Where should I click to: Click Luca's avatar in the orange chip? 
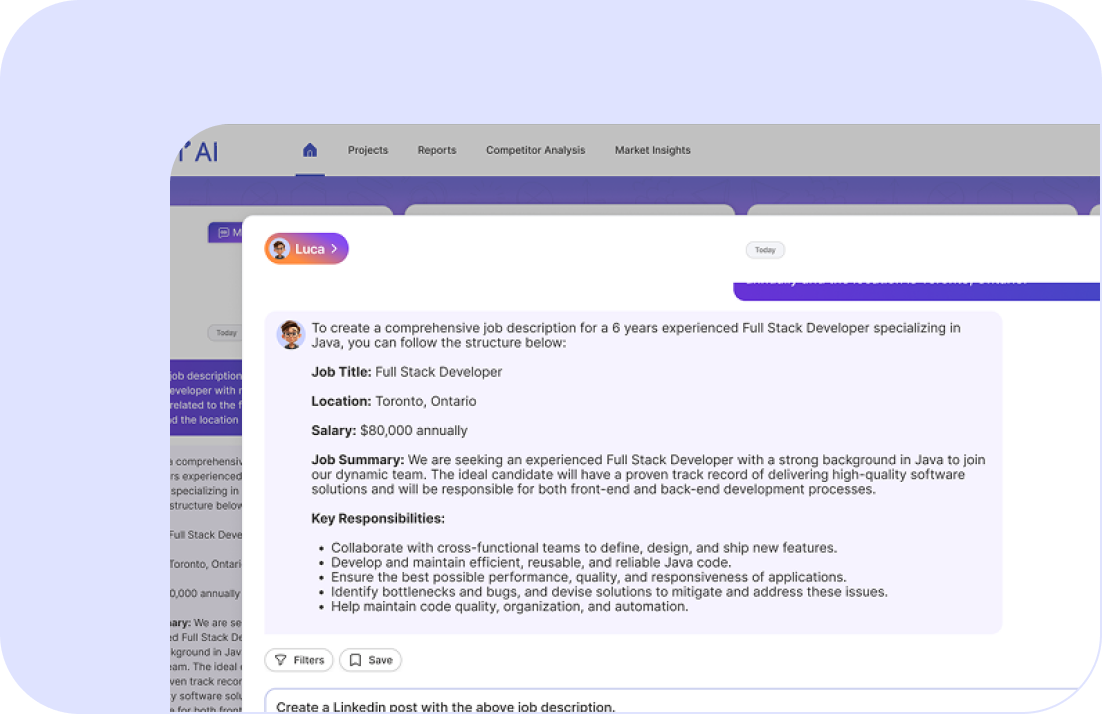click(x=280, y=249)
